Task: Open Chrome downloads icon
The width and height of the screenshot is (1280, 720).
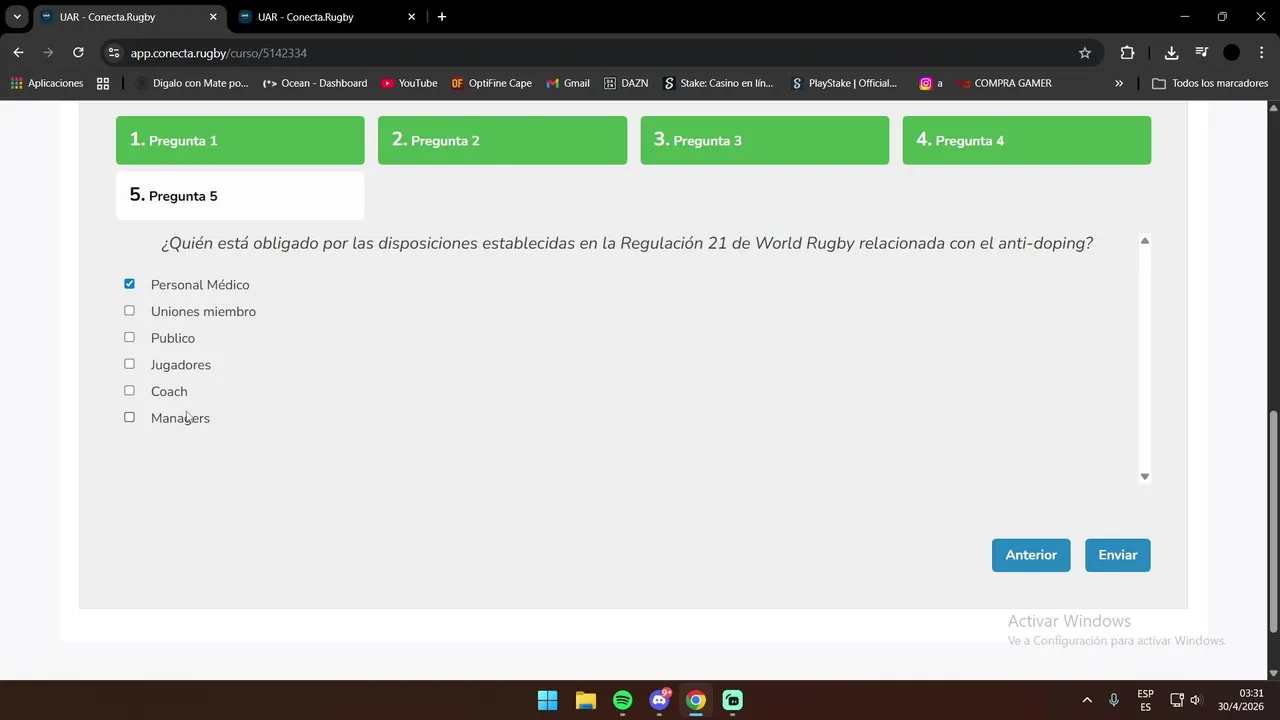Action: click(x=1171, y=53)
